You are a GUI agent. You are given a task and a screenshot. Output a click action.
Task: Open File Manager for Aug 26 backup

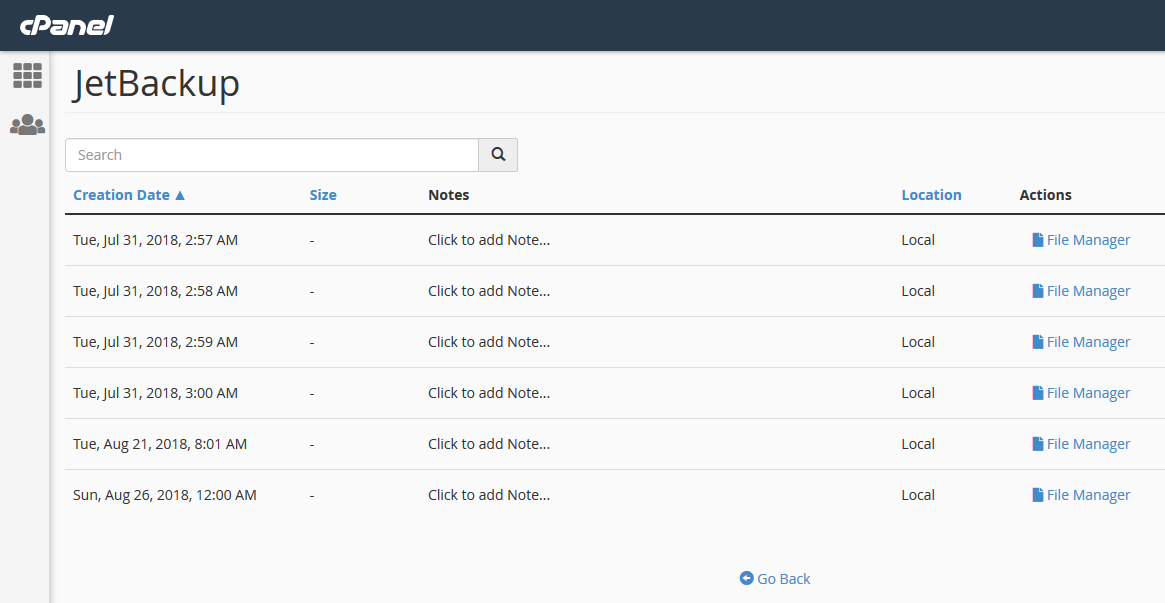[1081, 495]
